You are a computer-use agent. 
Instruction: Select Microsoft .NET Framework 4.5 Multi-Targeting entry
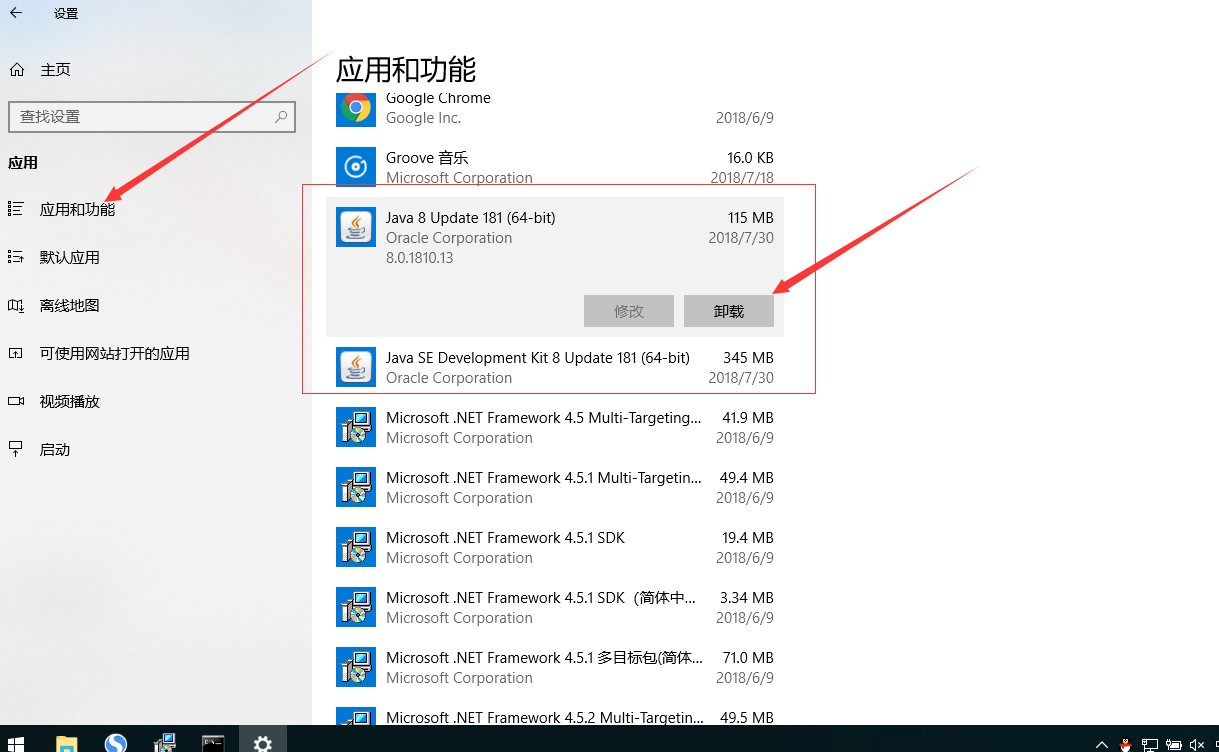[555, 427]
